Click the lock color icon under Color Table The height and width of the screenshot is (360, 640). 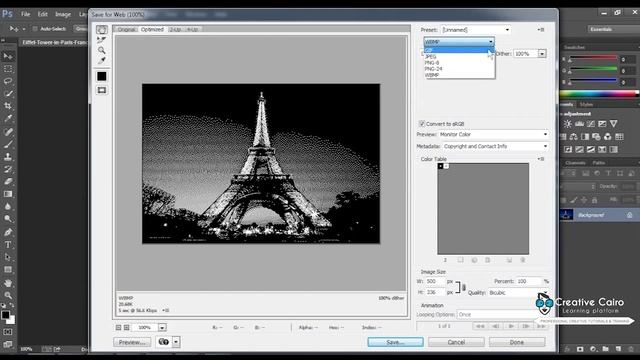488,260
